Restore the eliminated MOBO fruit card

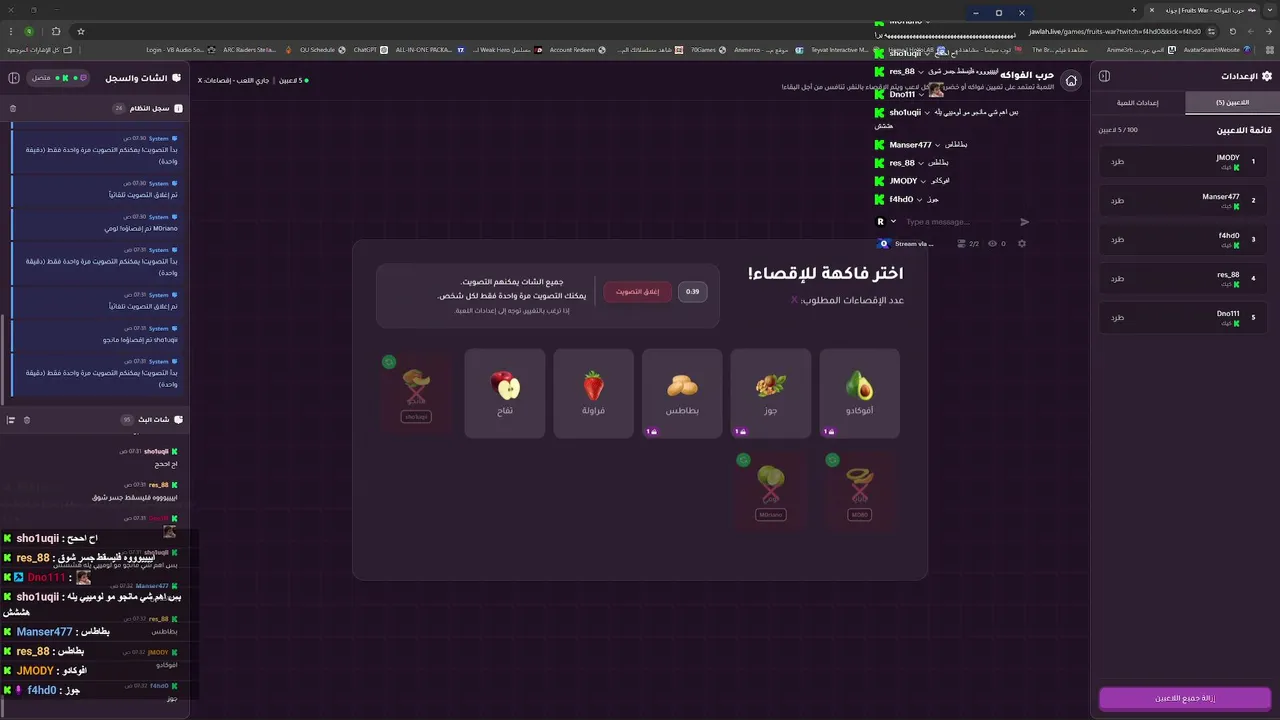(832, 460)
